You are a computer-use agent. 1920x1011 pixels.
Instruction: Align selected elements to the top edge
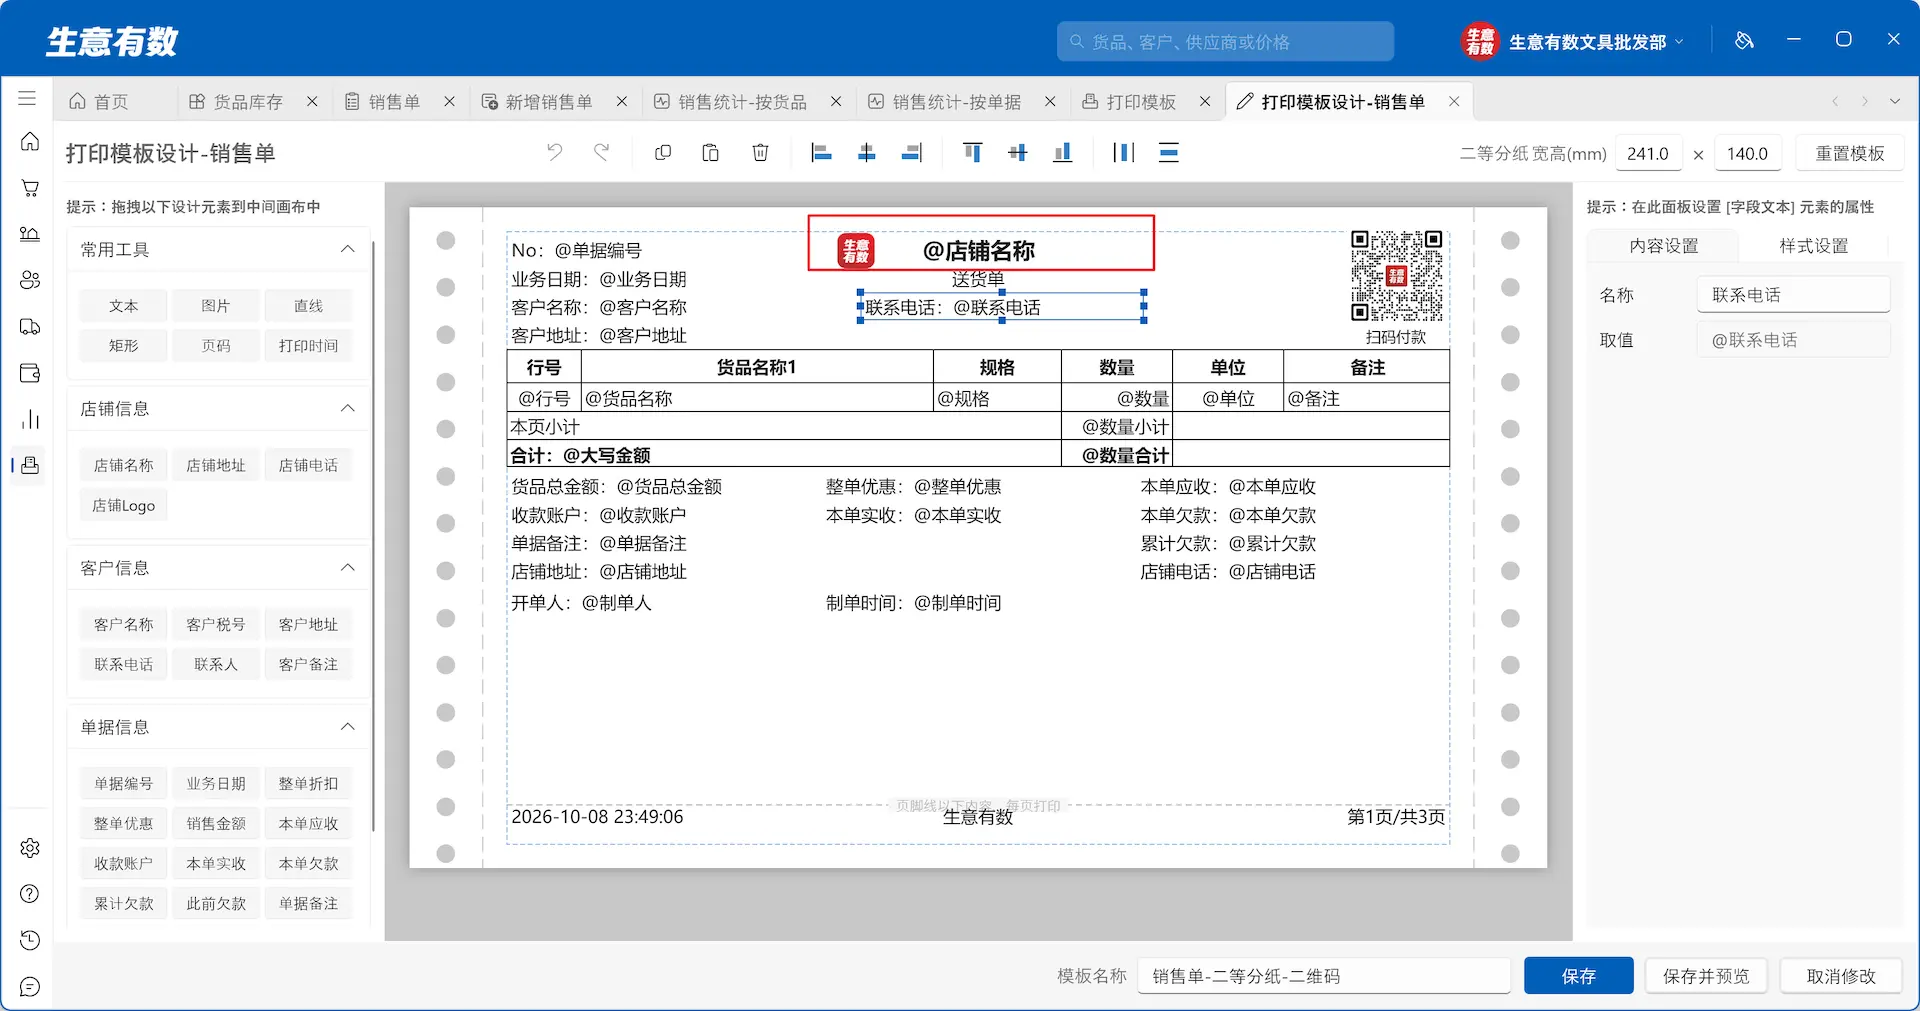coord(972,152)
